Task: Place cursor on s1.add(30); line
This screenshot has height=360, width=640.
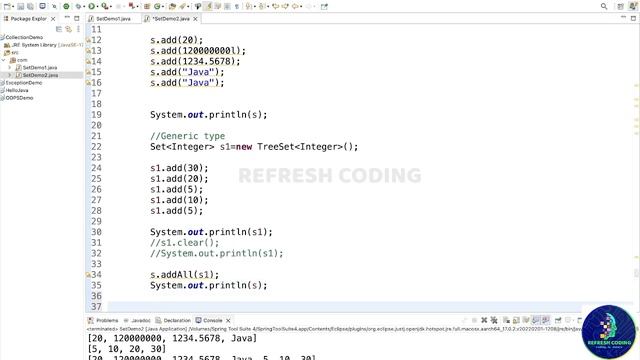Action: tap(179, 168)
